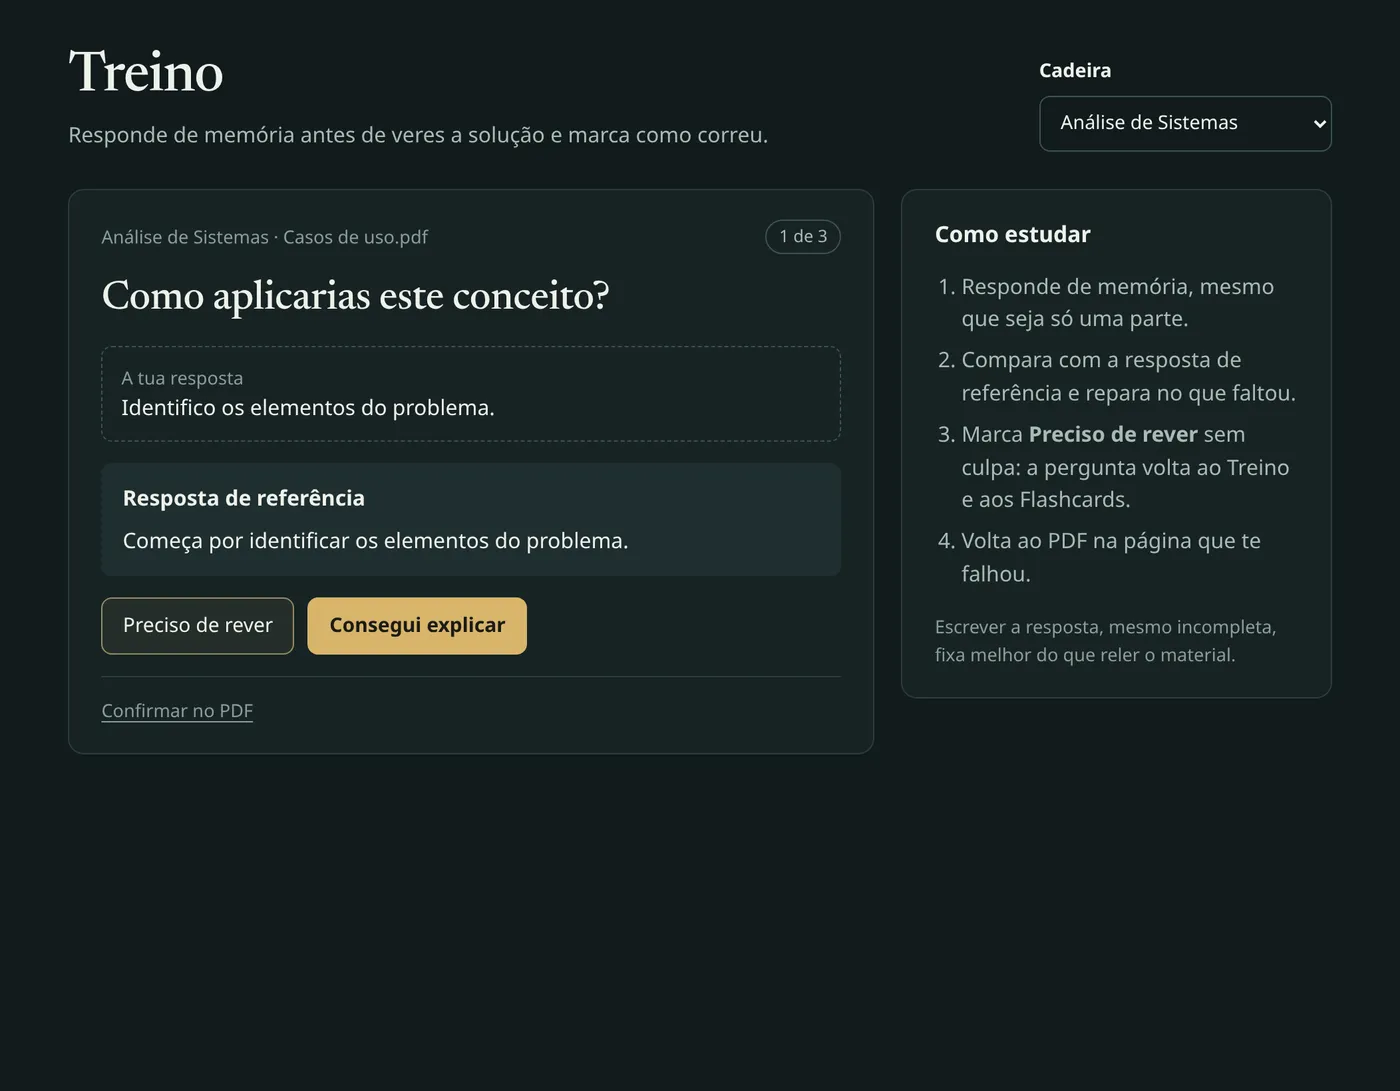Click the Resposta de referência heading

244,498
